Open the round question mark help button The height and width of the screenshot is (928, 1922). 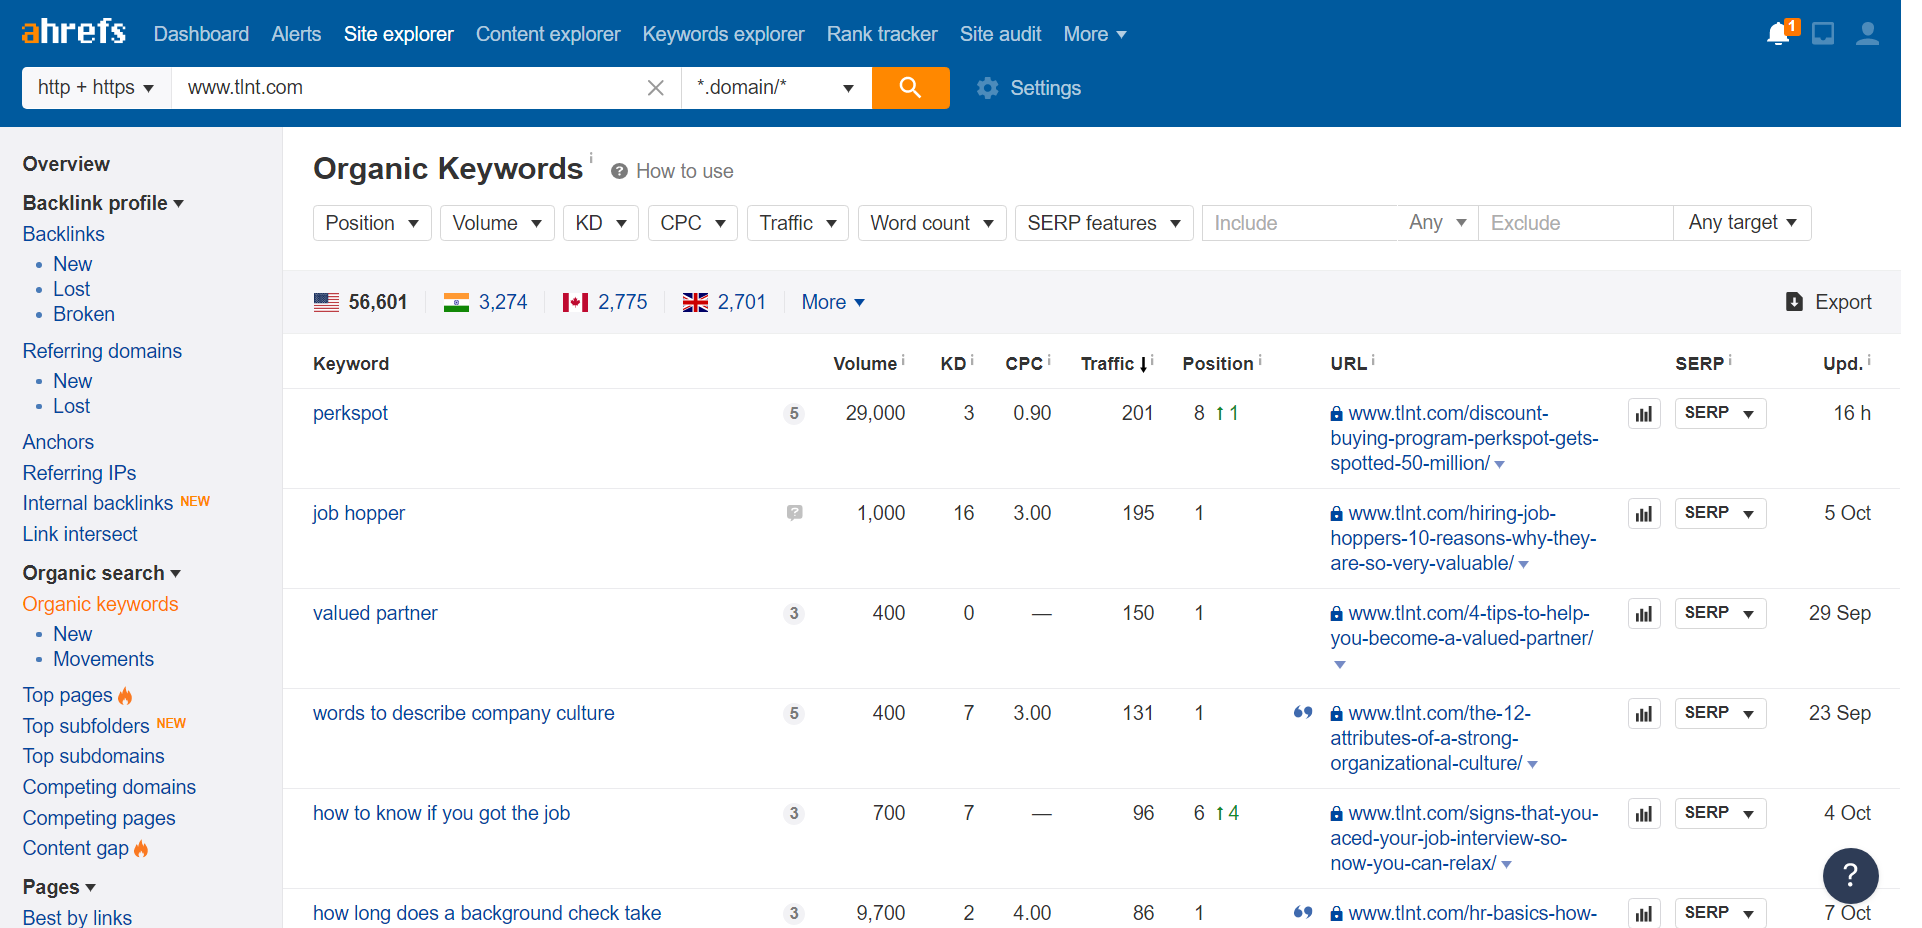[x=1850, y=875]
